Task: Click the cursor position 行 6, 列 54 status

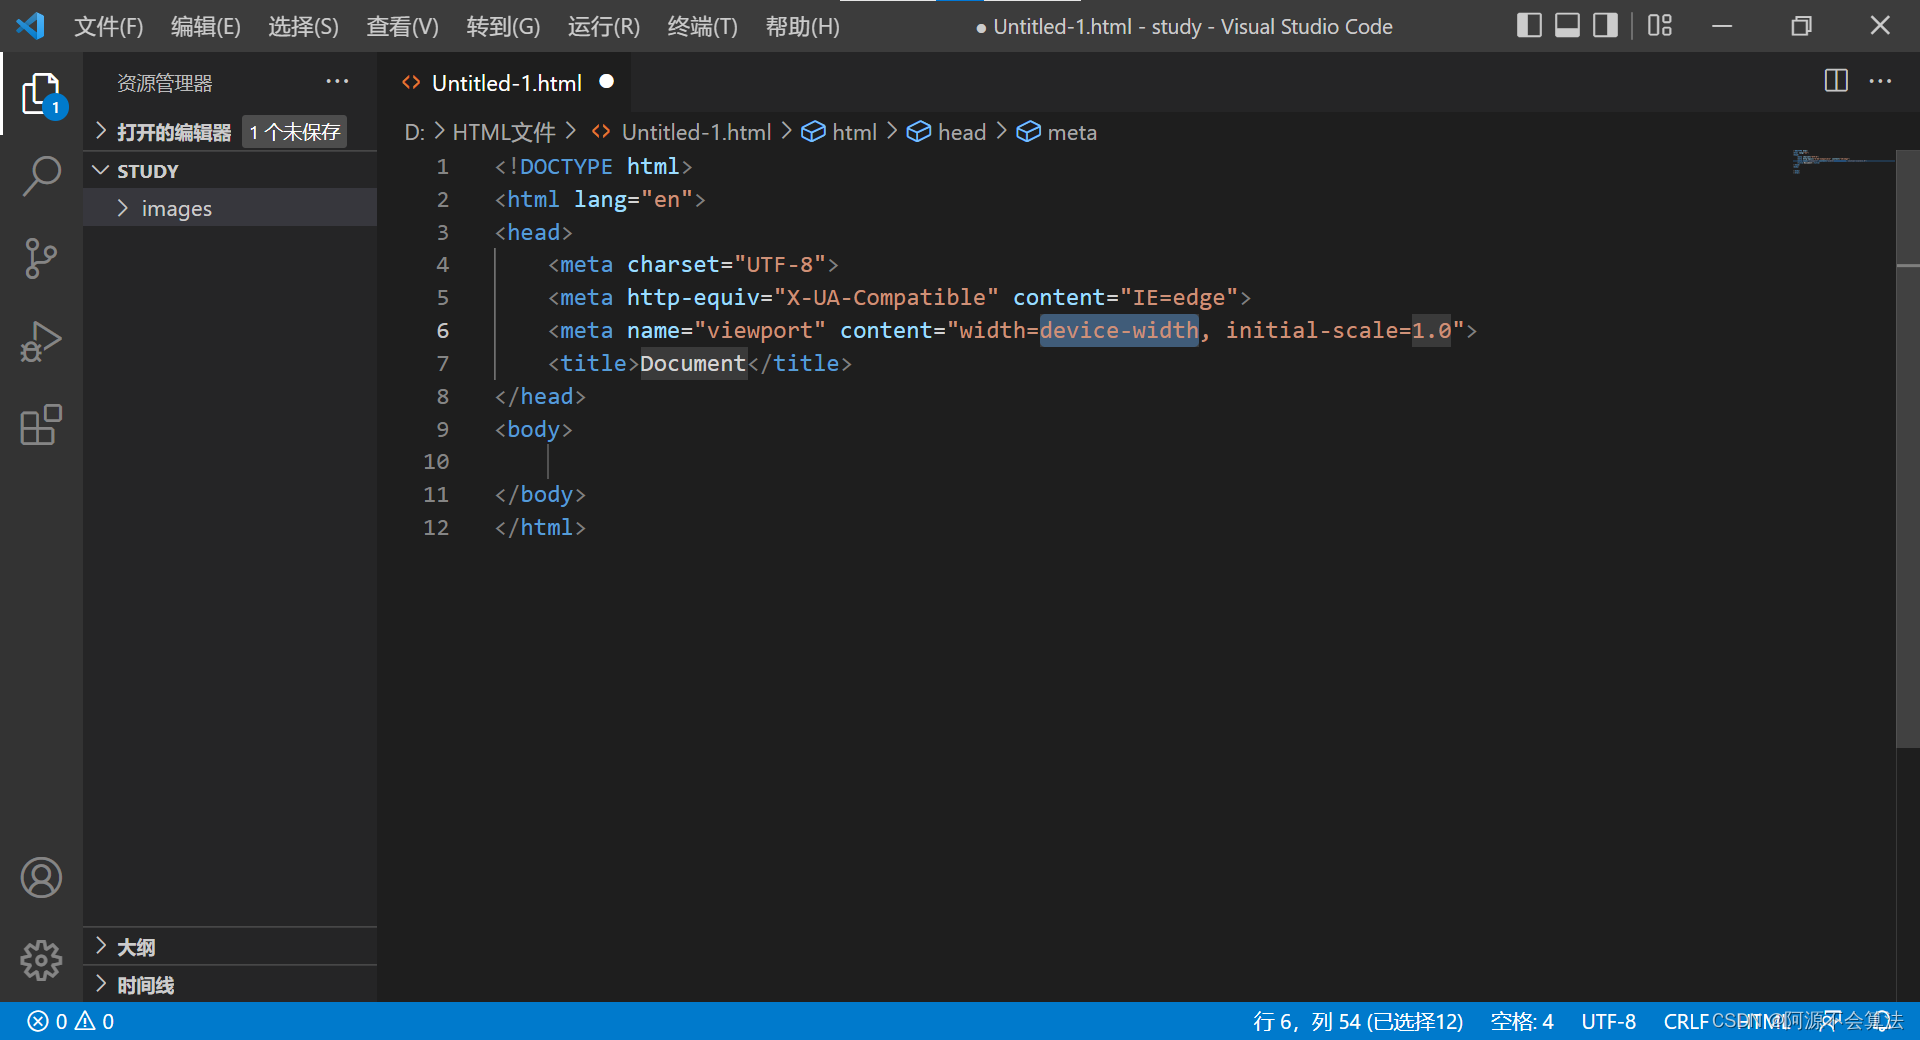Action: 1358,1021
